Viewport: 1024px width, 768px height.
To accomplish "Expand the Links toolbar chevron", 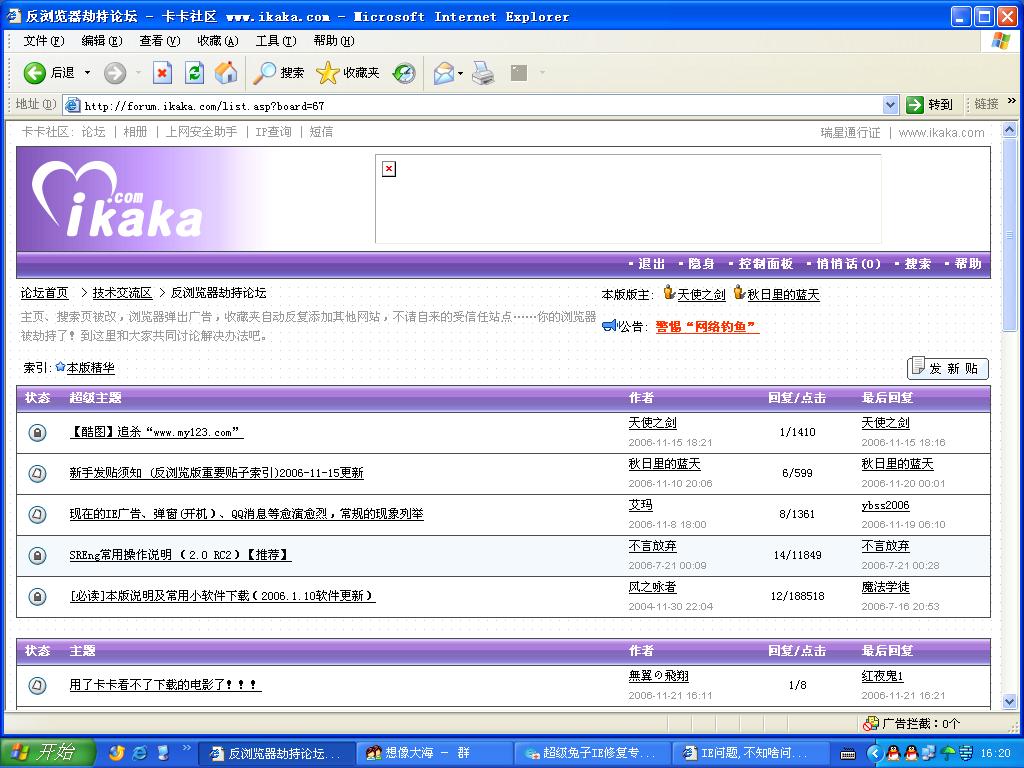I will point(1012,101).
